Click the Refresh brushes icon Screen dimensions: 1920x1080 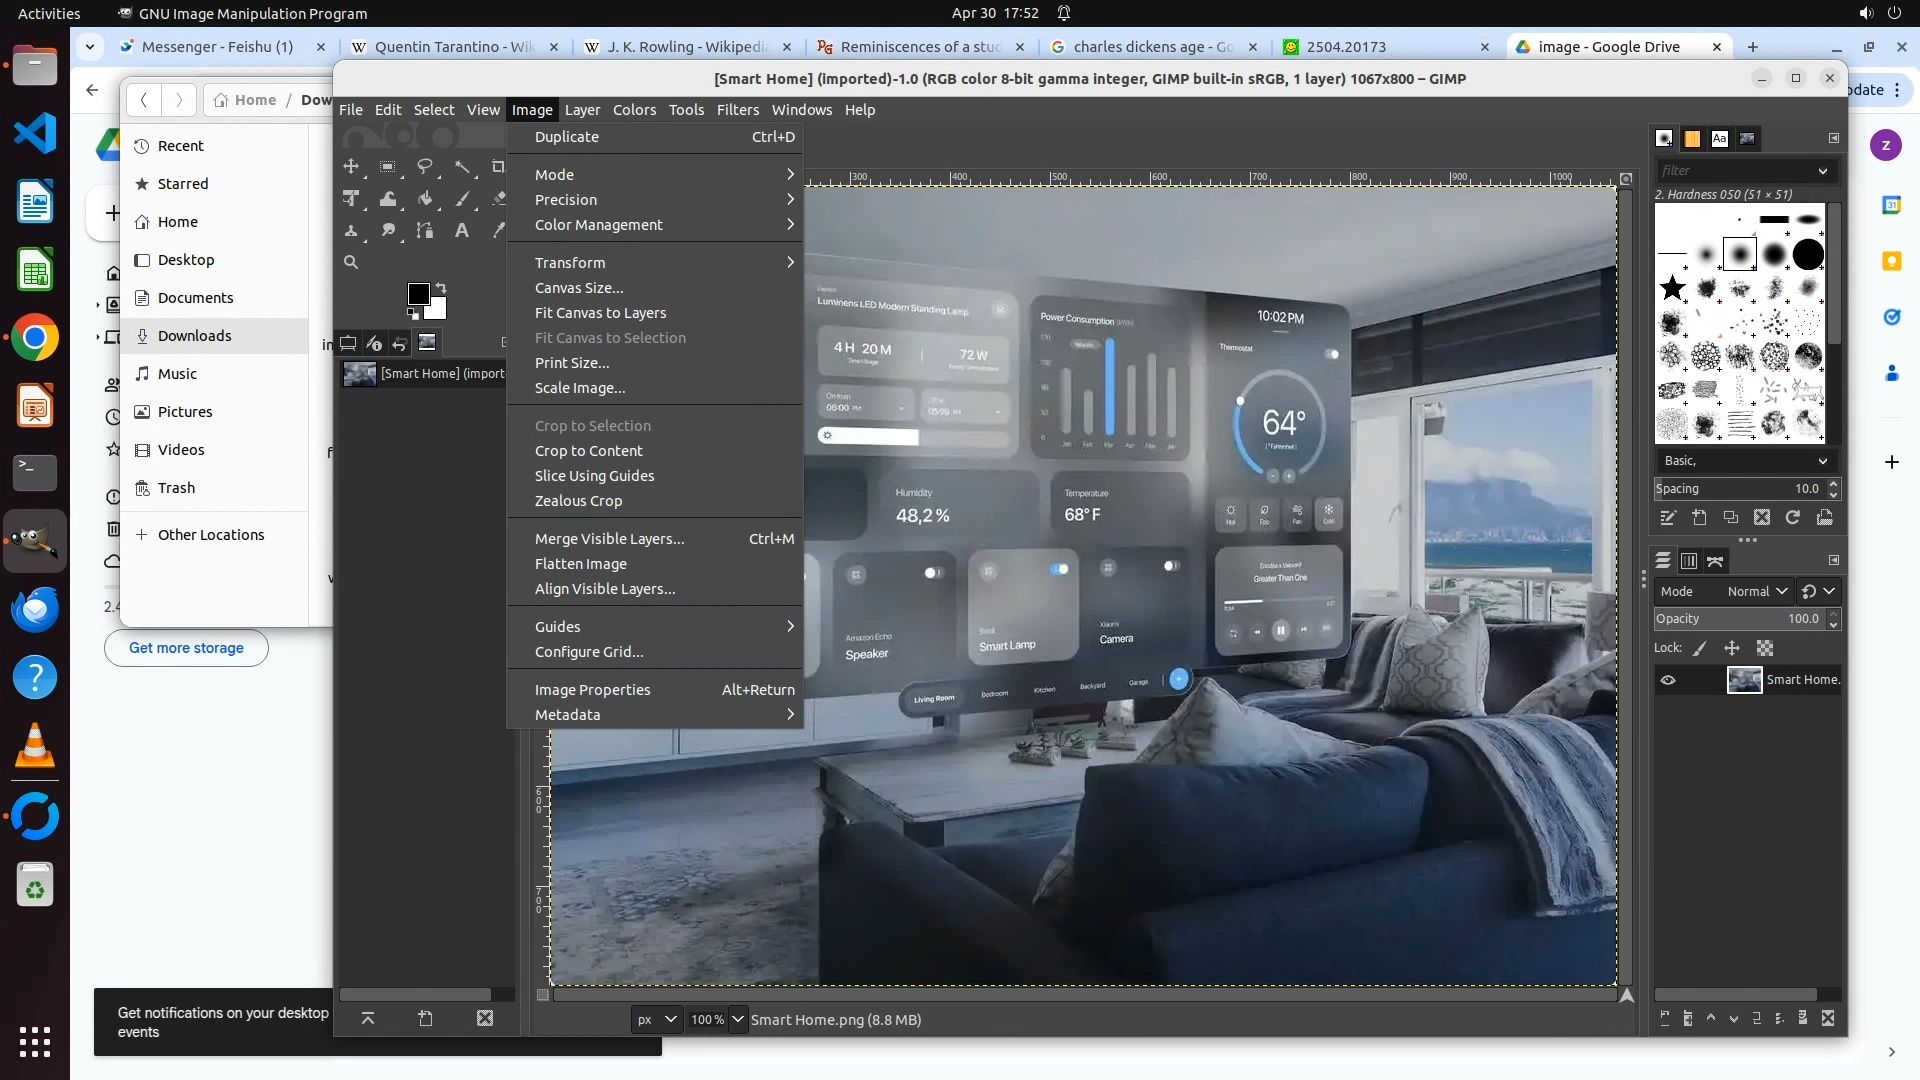pyautogui.click(x=1793, y=518)
